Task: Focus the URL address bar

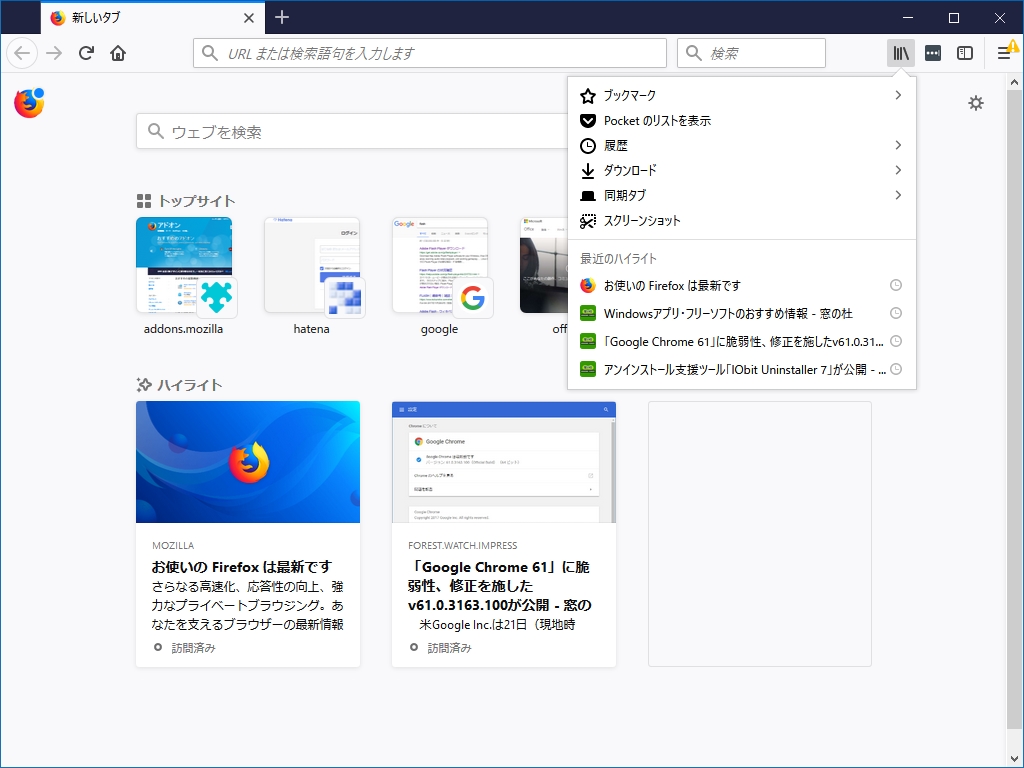Action: click(430, 53)
